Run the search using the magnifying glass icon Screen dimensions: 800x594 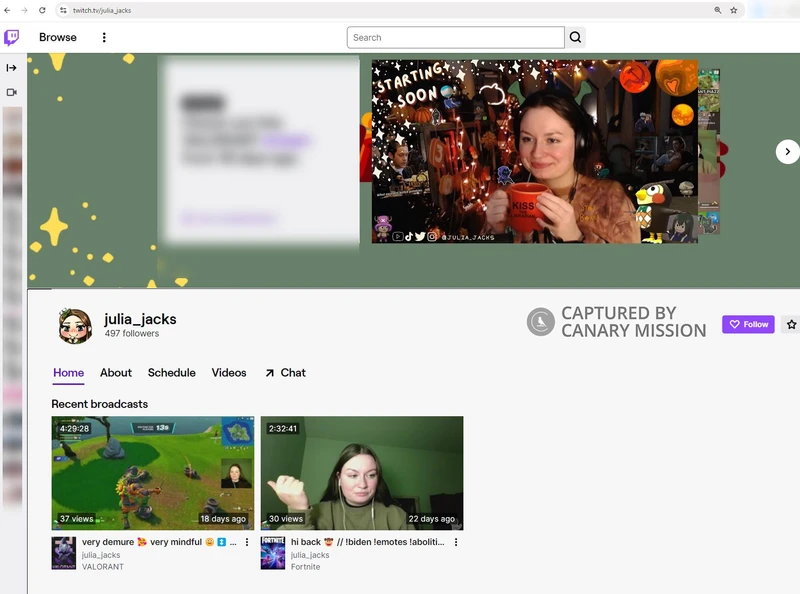[575, 37]
